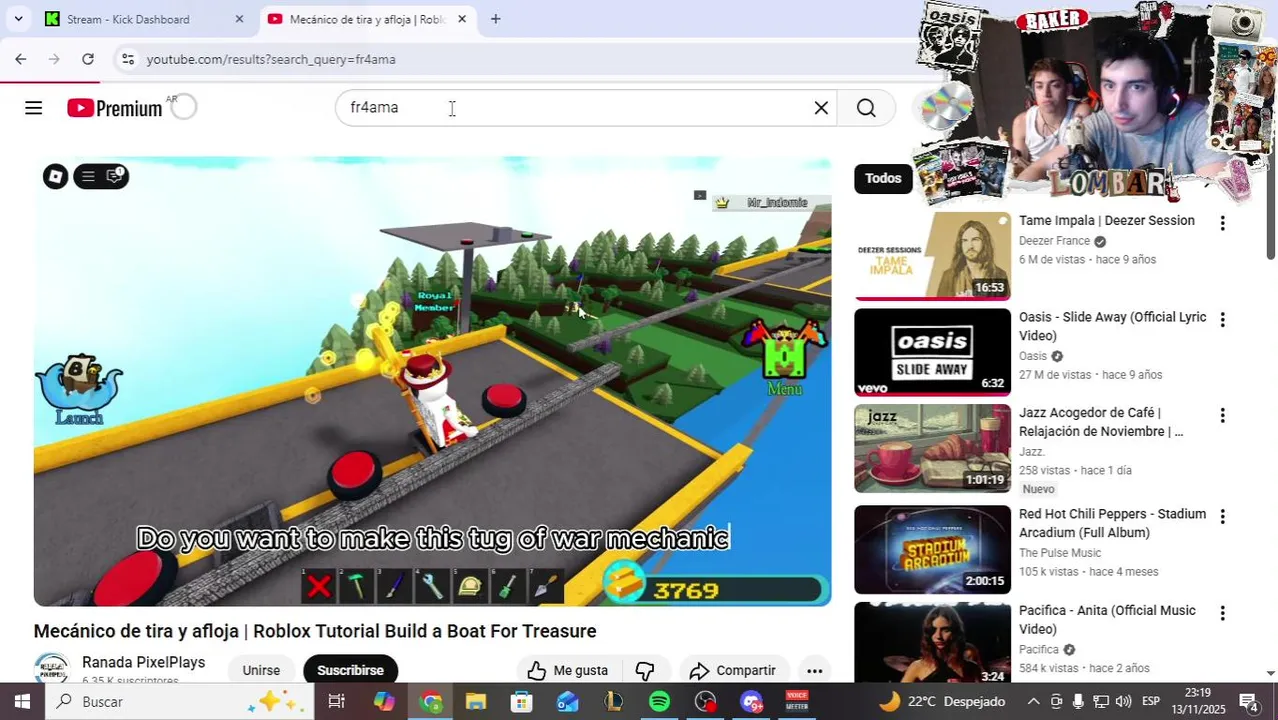Open the tab search dropdown arrow
The width and height of the screenshot is (1278, 720).
(x=18, y=19)
